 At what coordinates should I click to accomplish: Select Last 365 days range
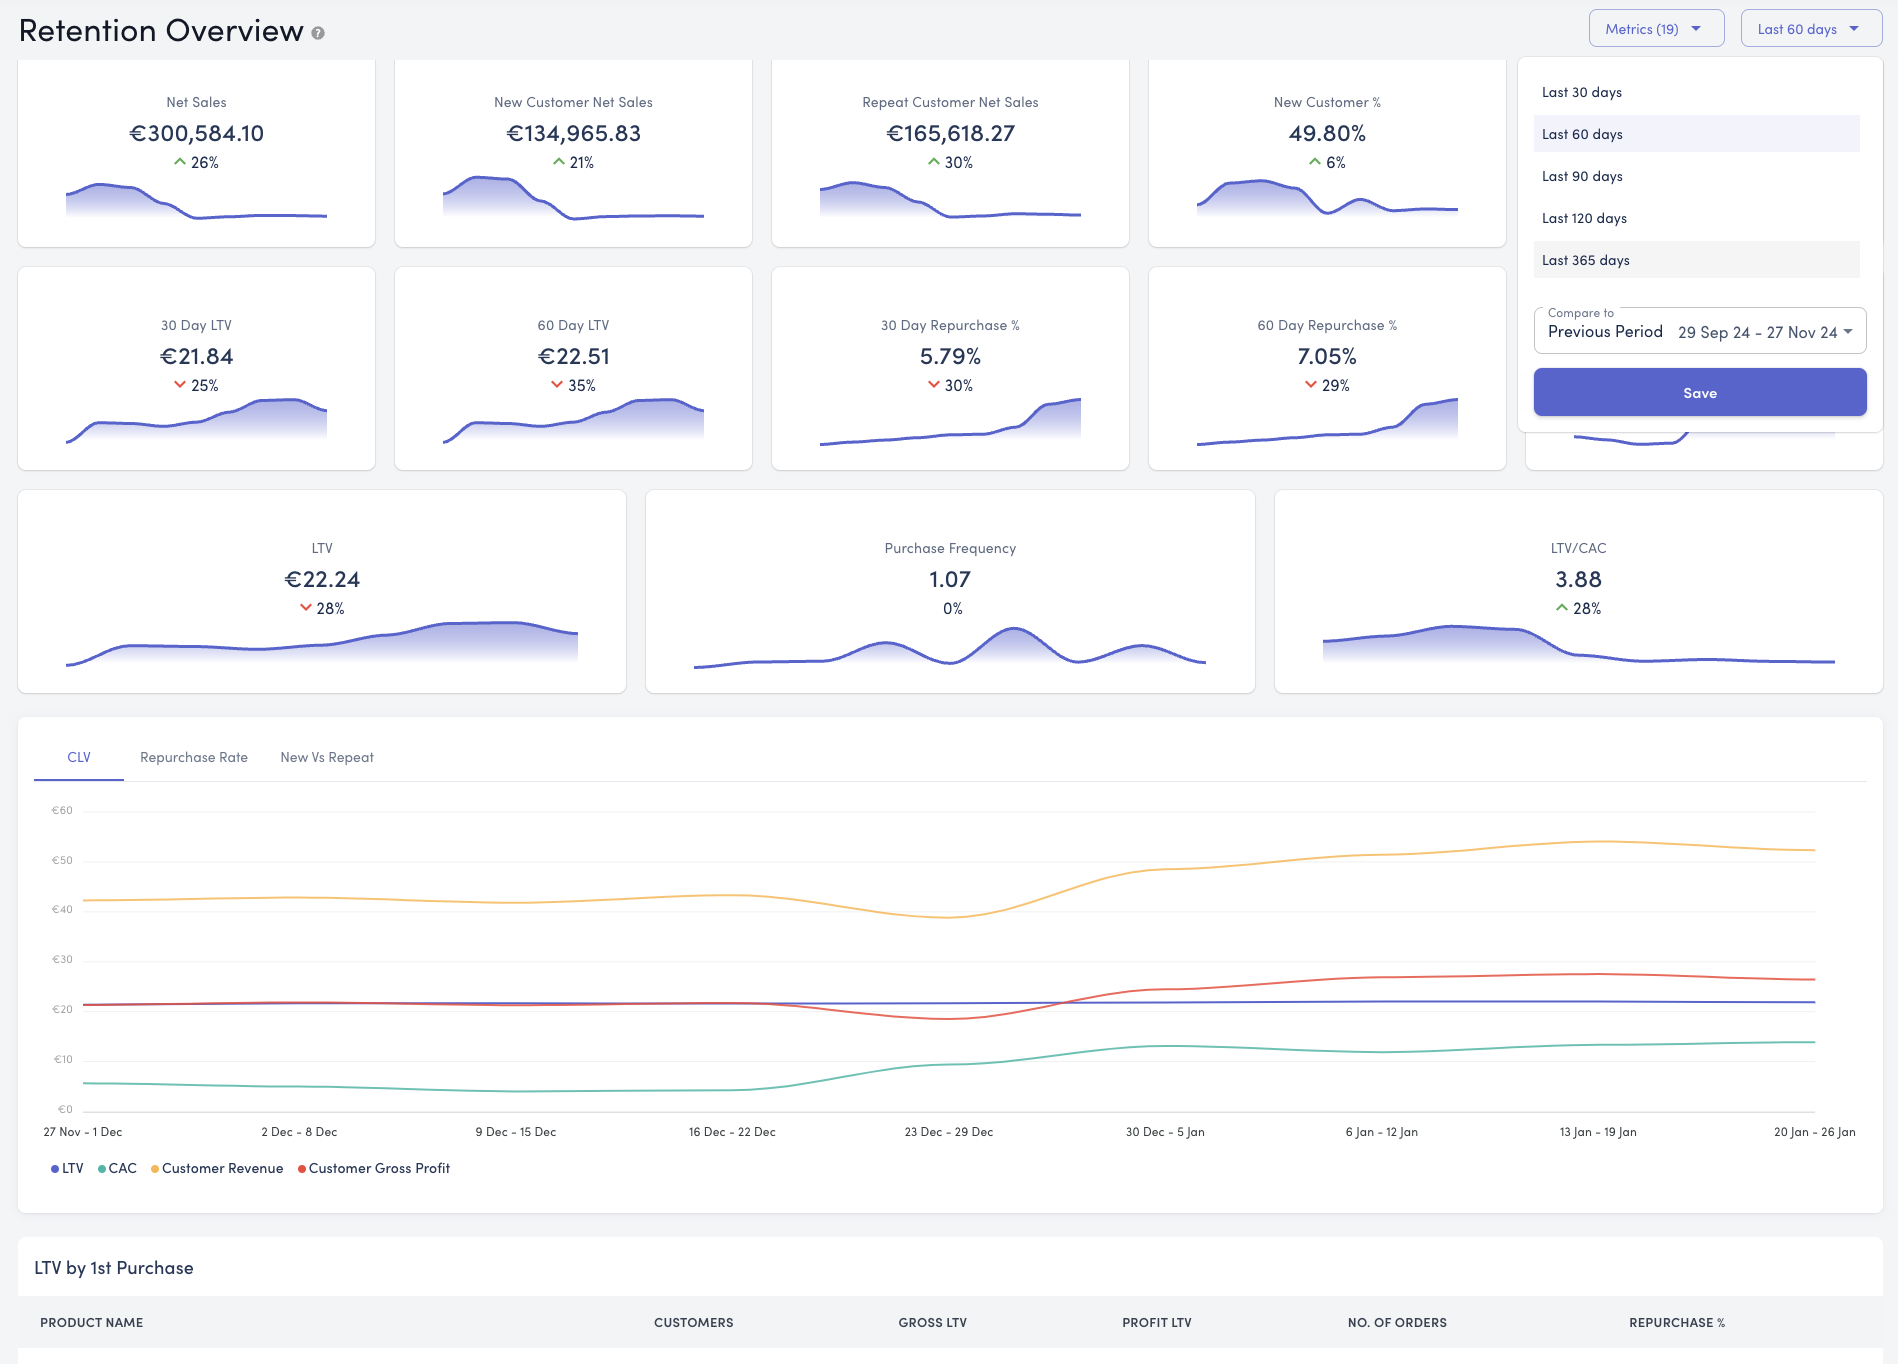[x=1585, y=260]
